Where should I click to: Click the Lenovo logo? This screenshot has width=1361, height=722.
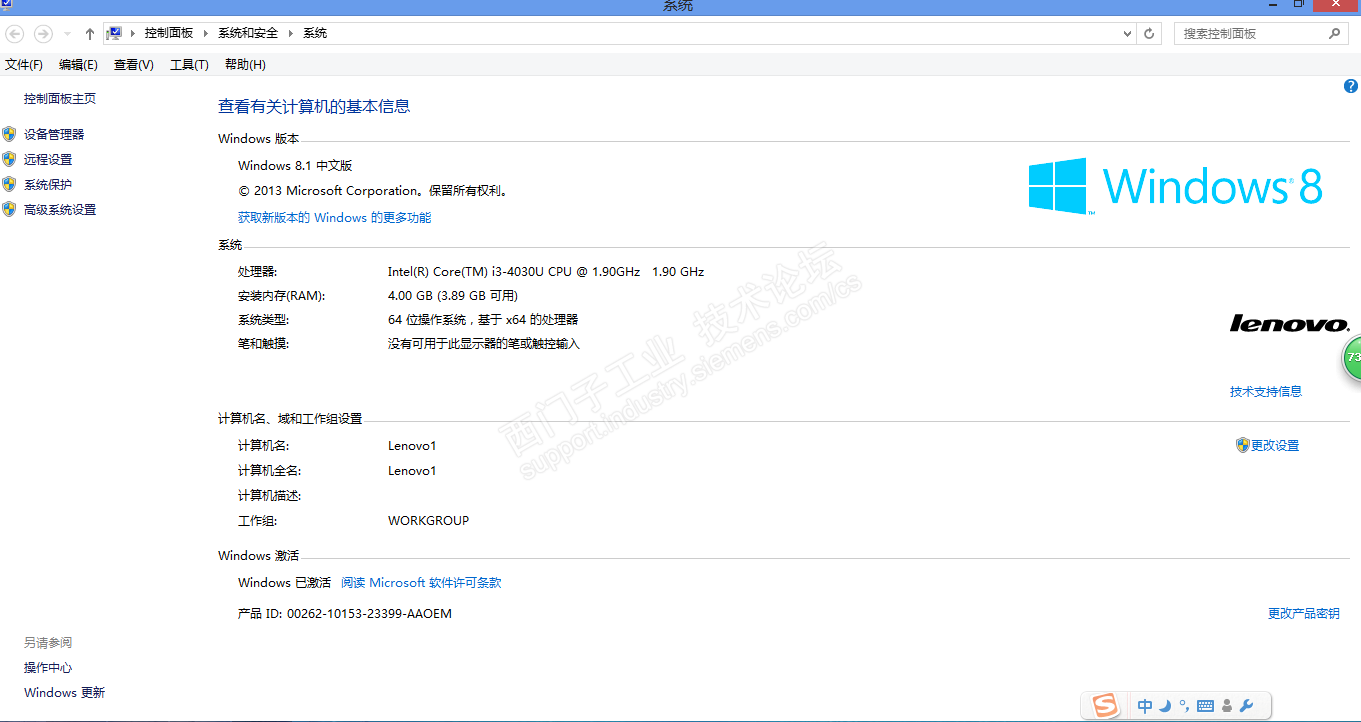[x=1289, y=323]
